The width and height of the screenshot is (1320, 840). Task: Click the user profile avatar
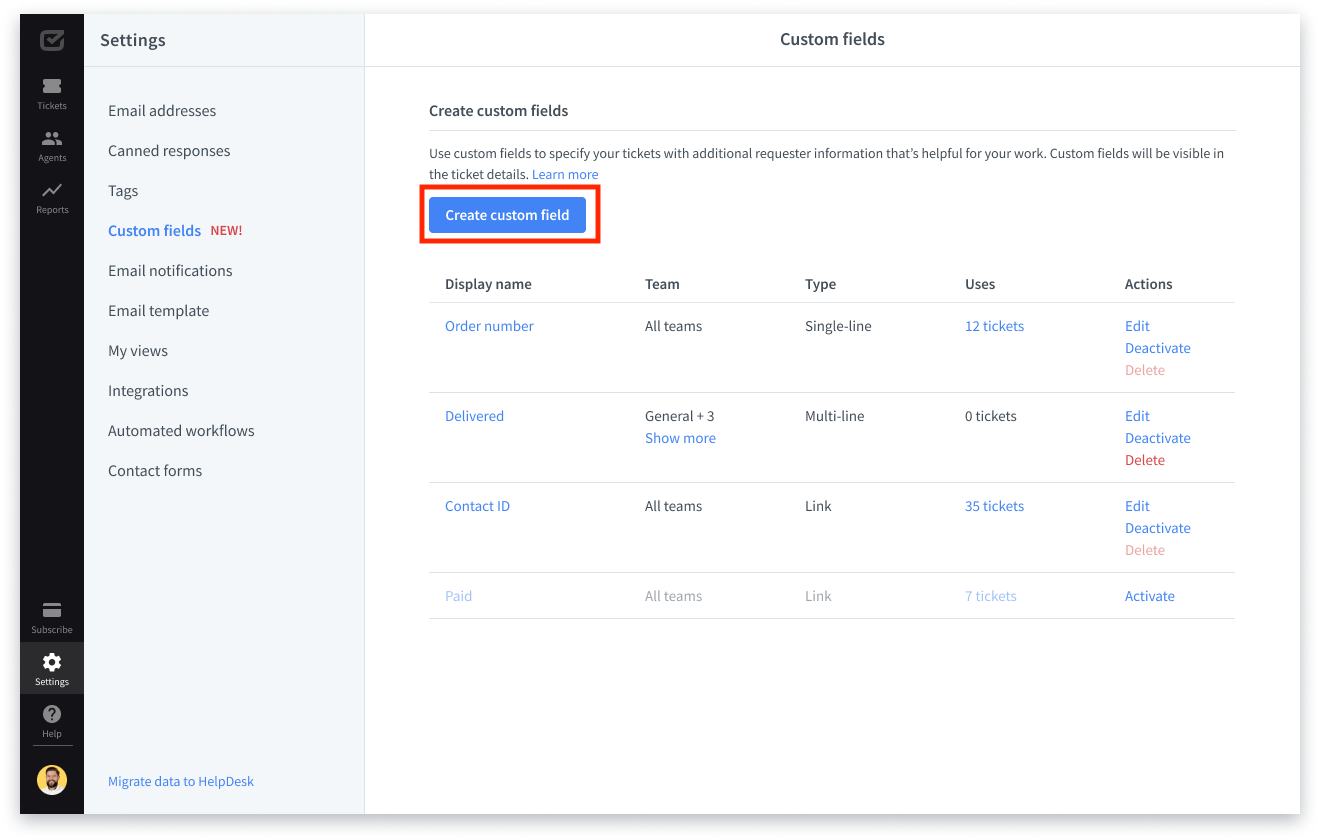click(52, 780)
